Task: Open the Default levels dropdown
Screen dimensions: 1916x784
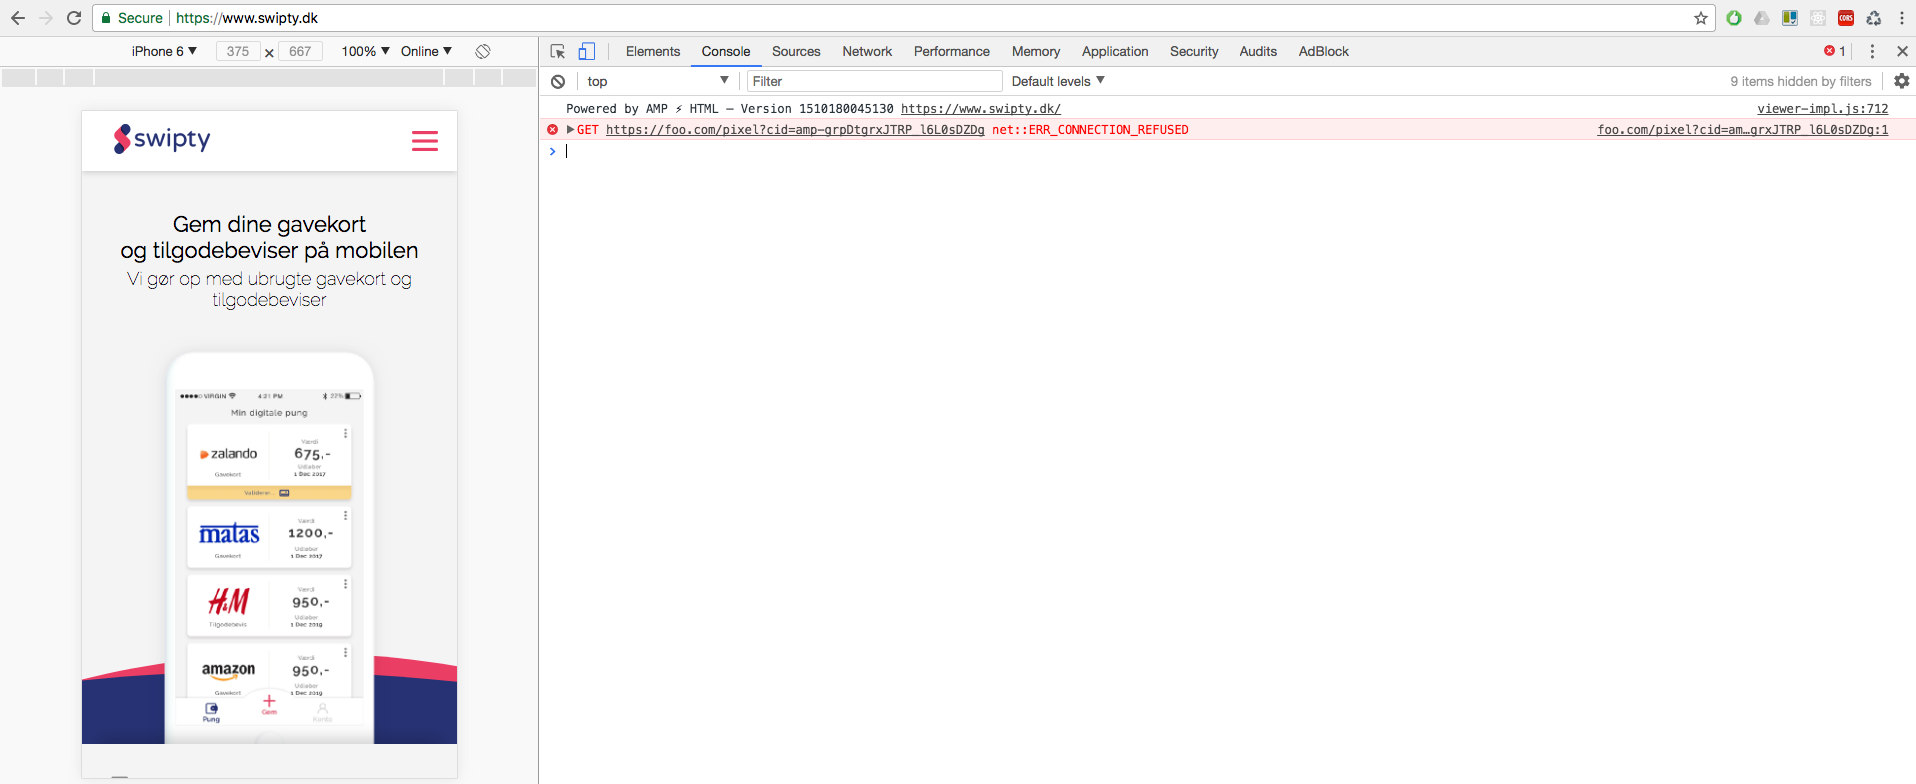Action: click(1058, 81)
